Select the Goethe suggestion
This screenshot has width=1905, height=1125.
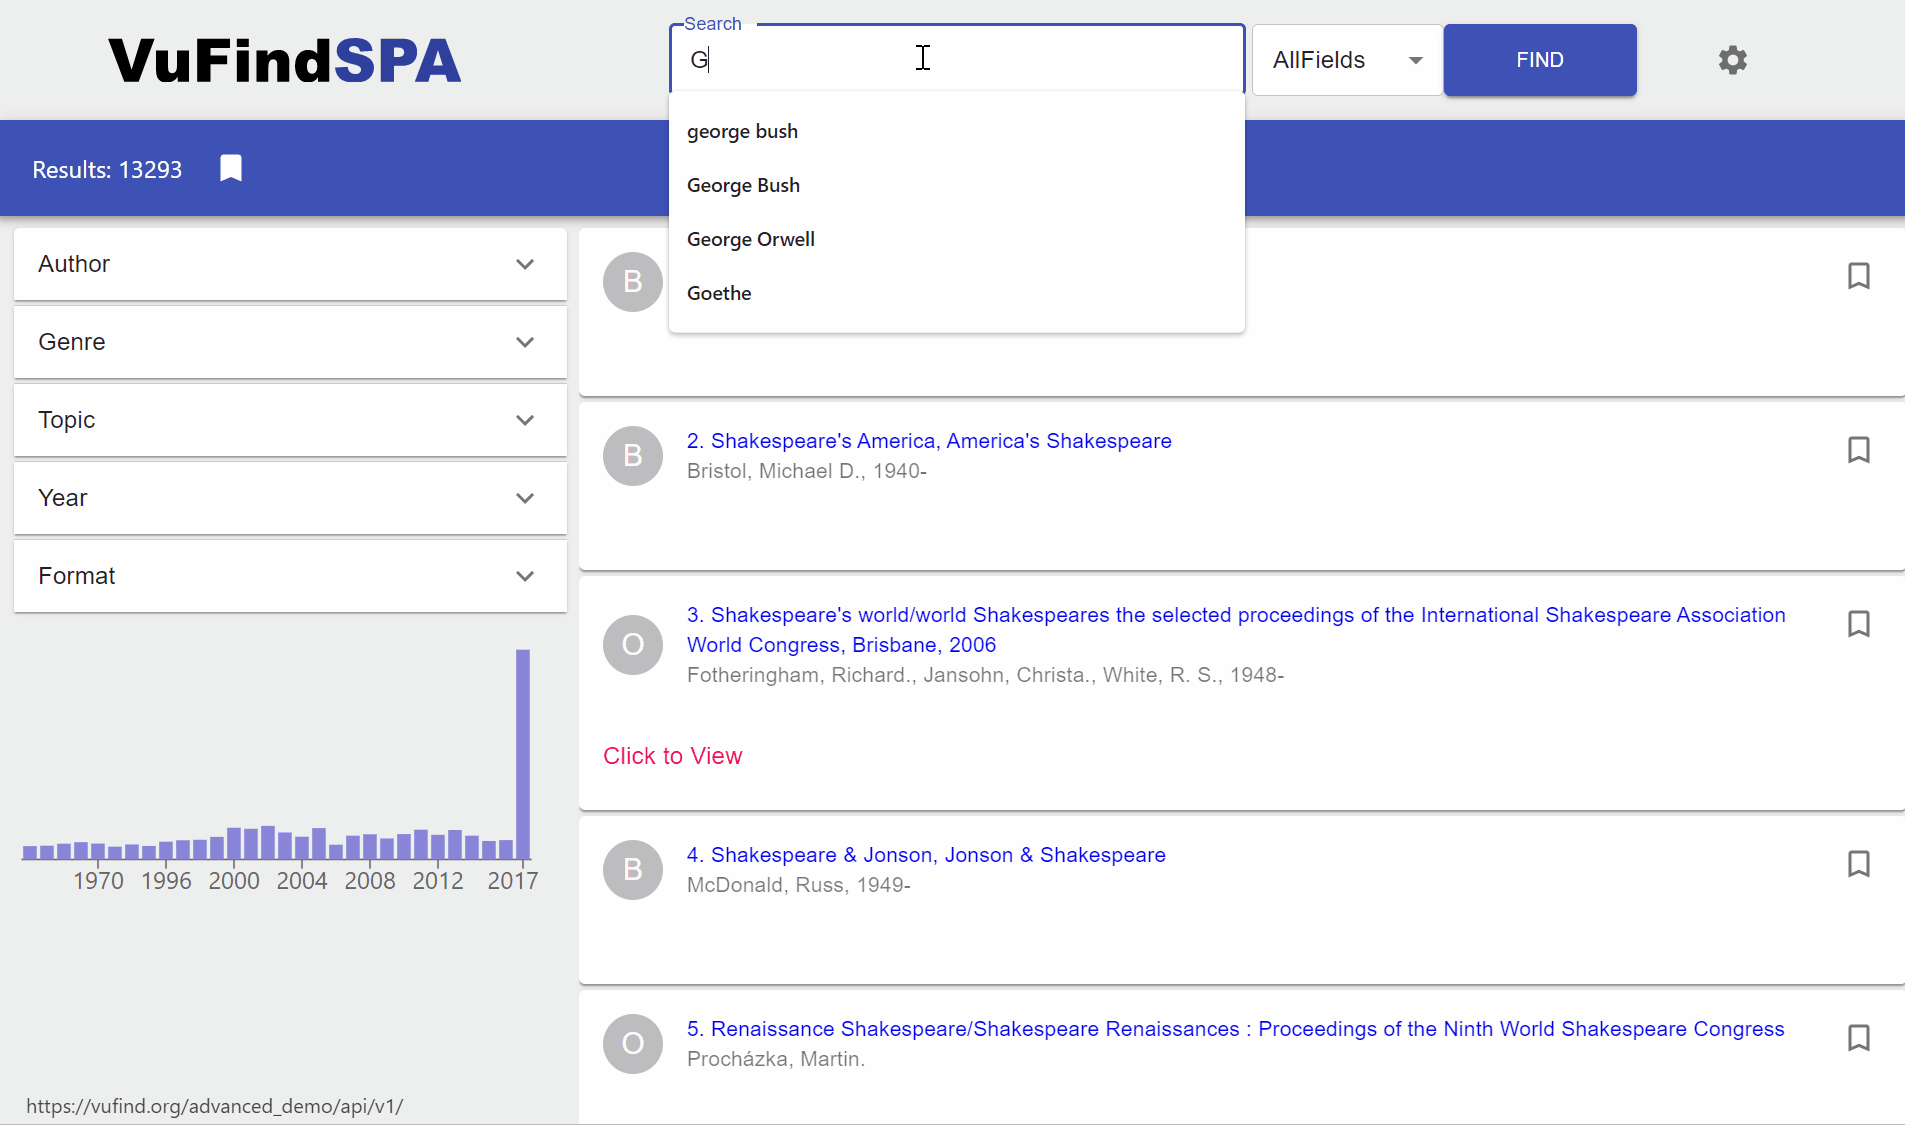956,294
